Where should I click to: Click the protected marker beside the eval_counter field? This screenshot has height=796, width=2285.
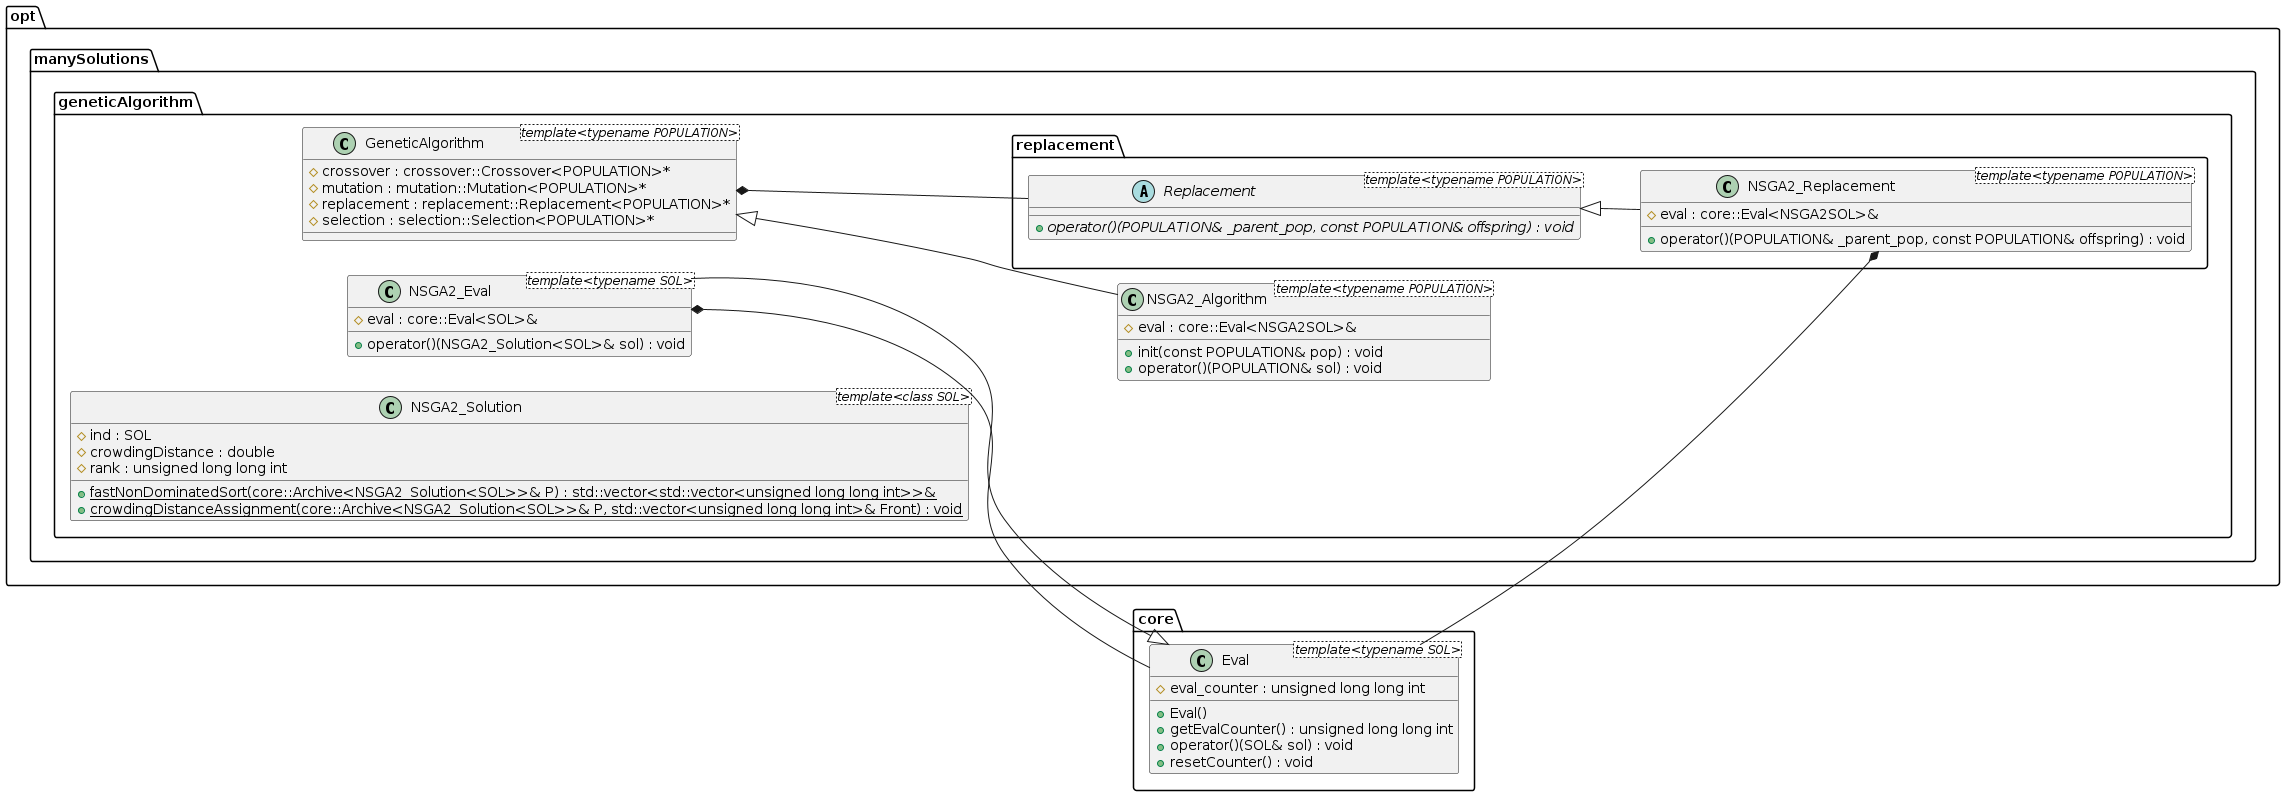(x=1161, y=689)
